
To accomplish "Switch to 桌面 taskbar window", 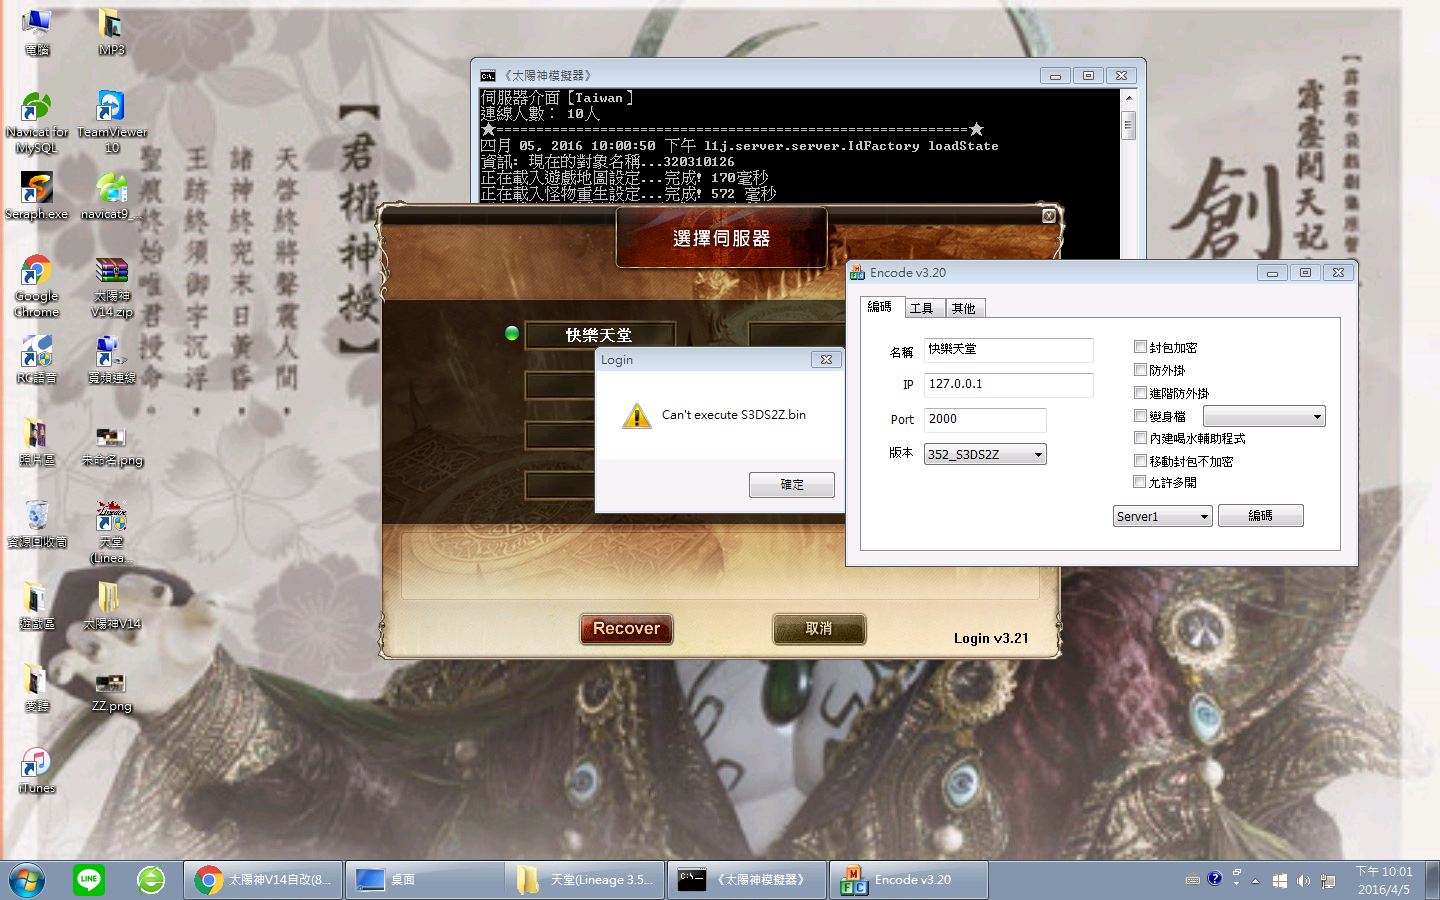I will (425, 880).
